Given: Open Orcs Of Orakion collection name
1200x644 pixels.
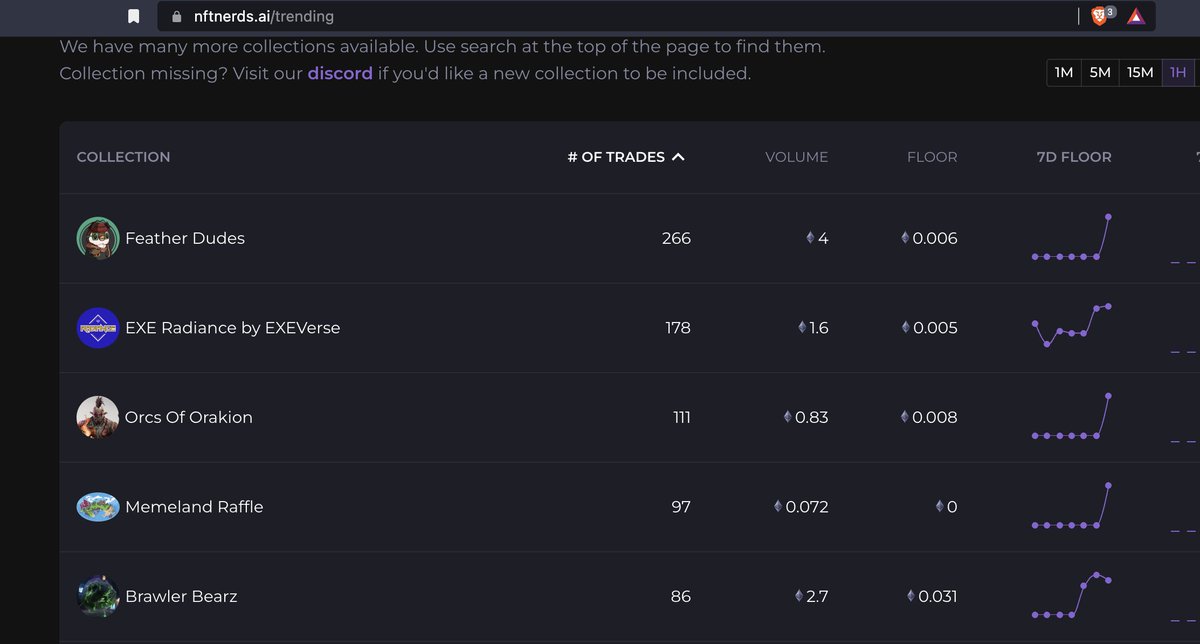Looking at the screenshot, I should point(189,417).
